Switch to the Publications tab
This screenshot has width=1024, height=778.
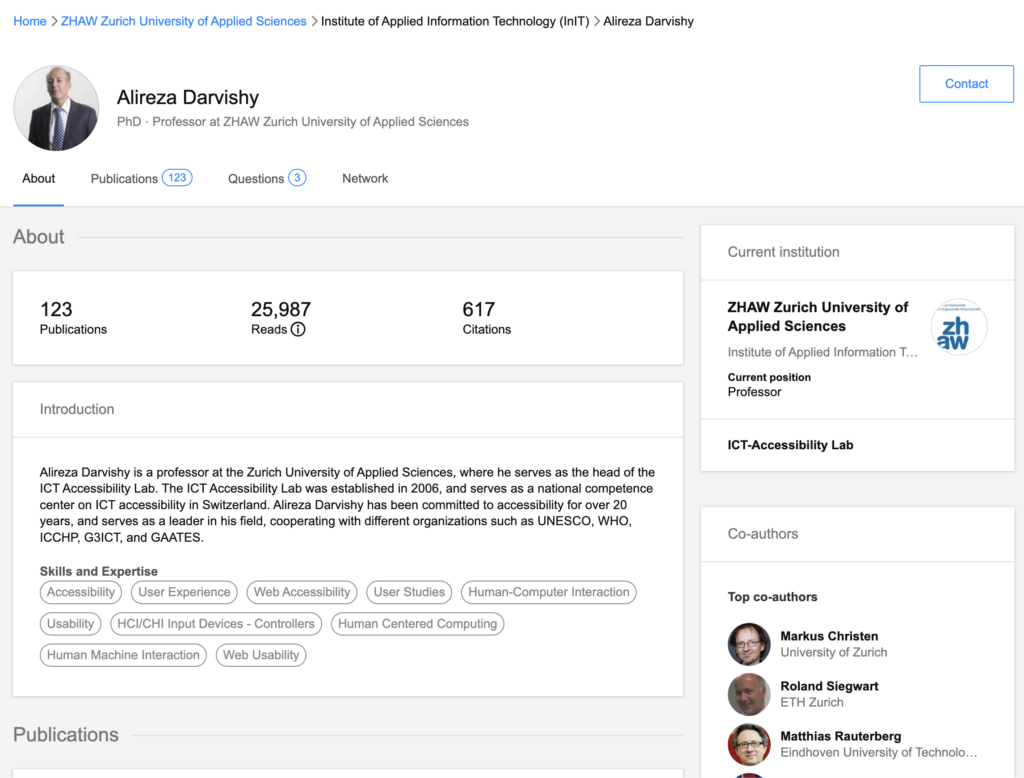tap(141, 178)
